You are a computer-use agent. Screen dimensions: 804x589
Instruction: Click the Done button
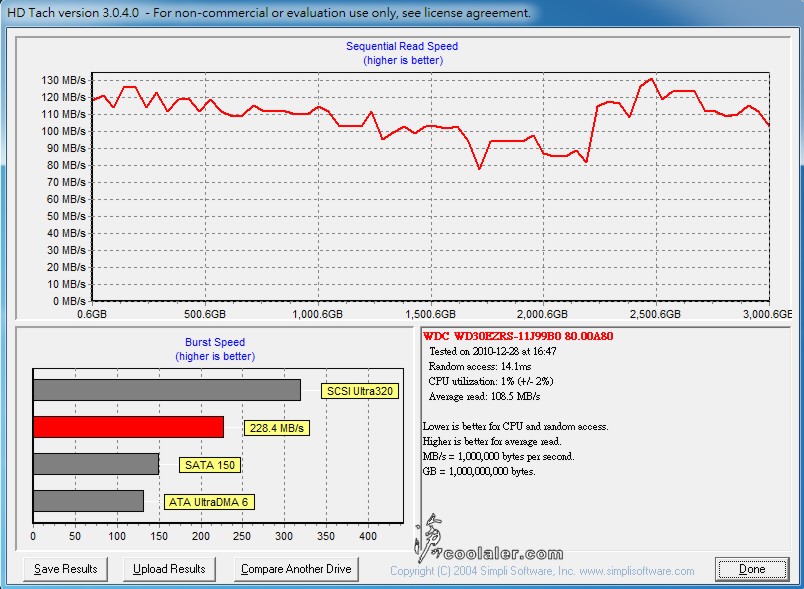752,569
